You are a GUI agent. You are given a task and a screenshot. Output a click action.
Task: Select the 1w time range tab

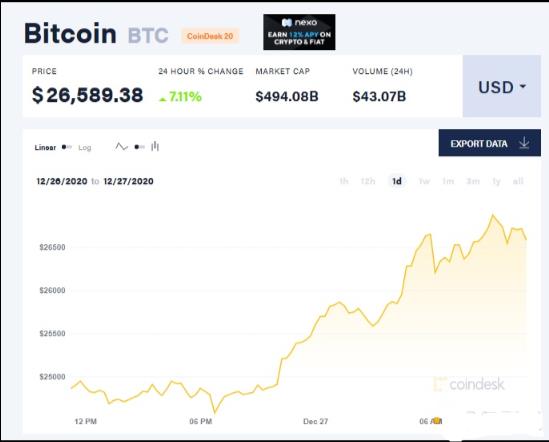pyautogui.click(x=424, y=181)
